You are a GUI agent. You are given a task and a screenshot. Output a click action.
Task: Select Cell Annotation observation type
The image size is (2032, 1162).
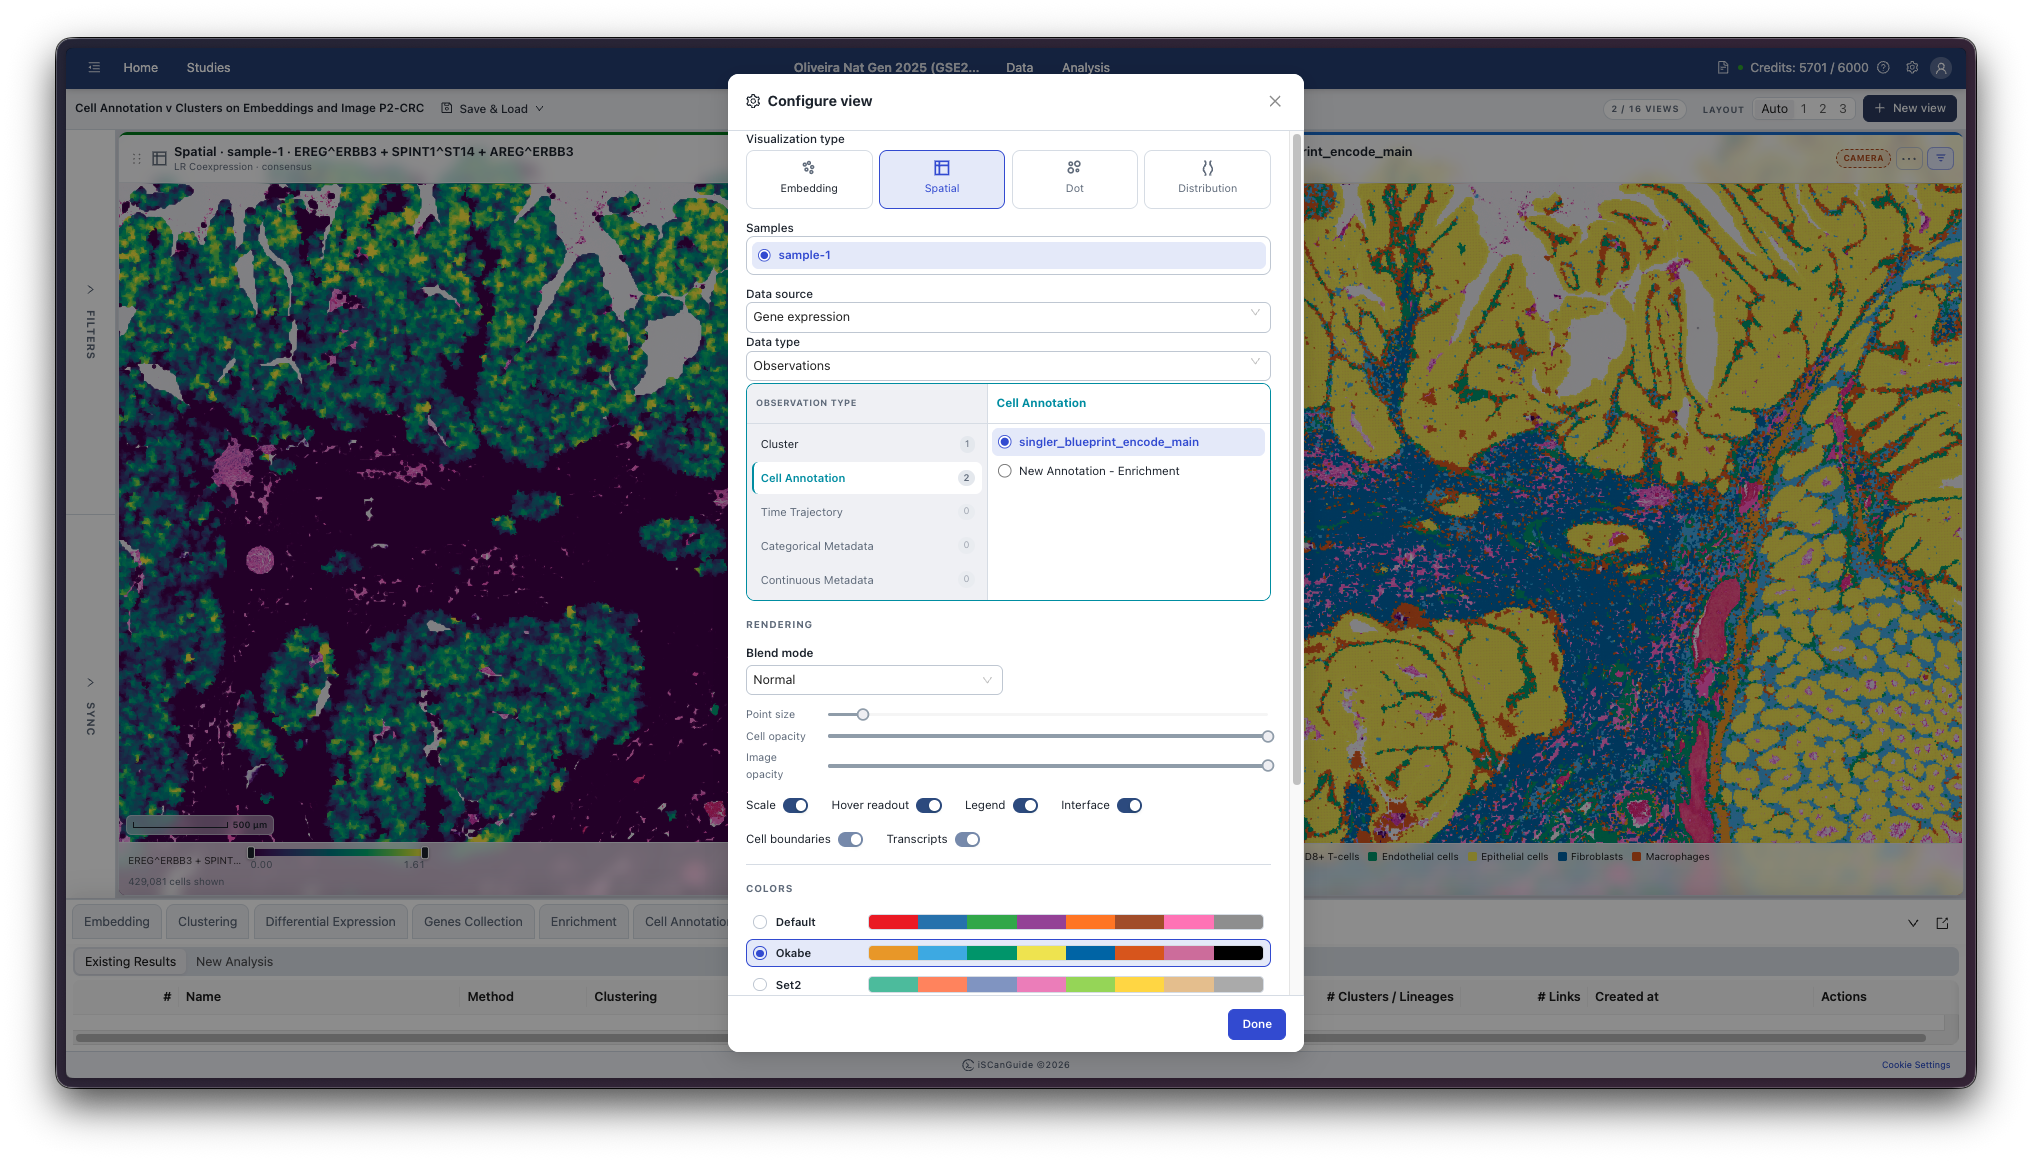point(866,478)
